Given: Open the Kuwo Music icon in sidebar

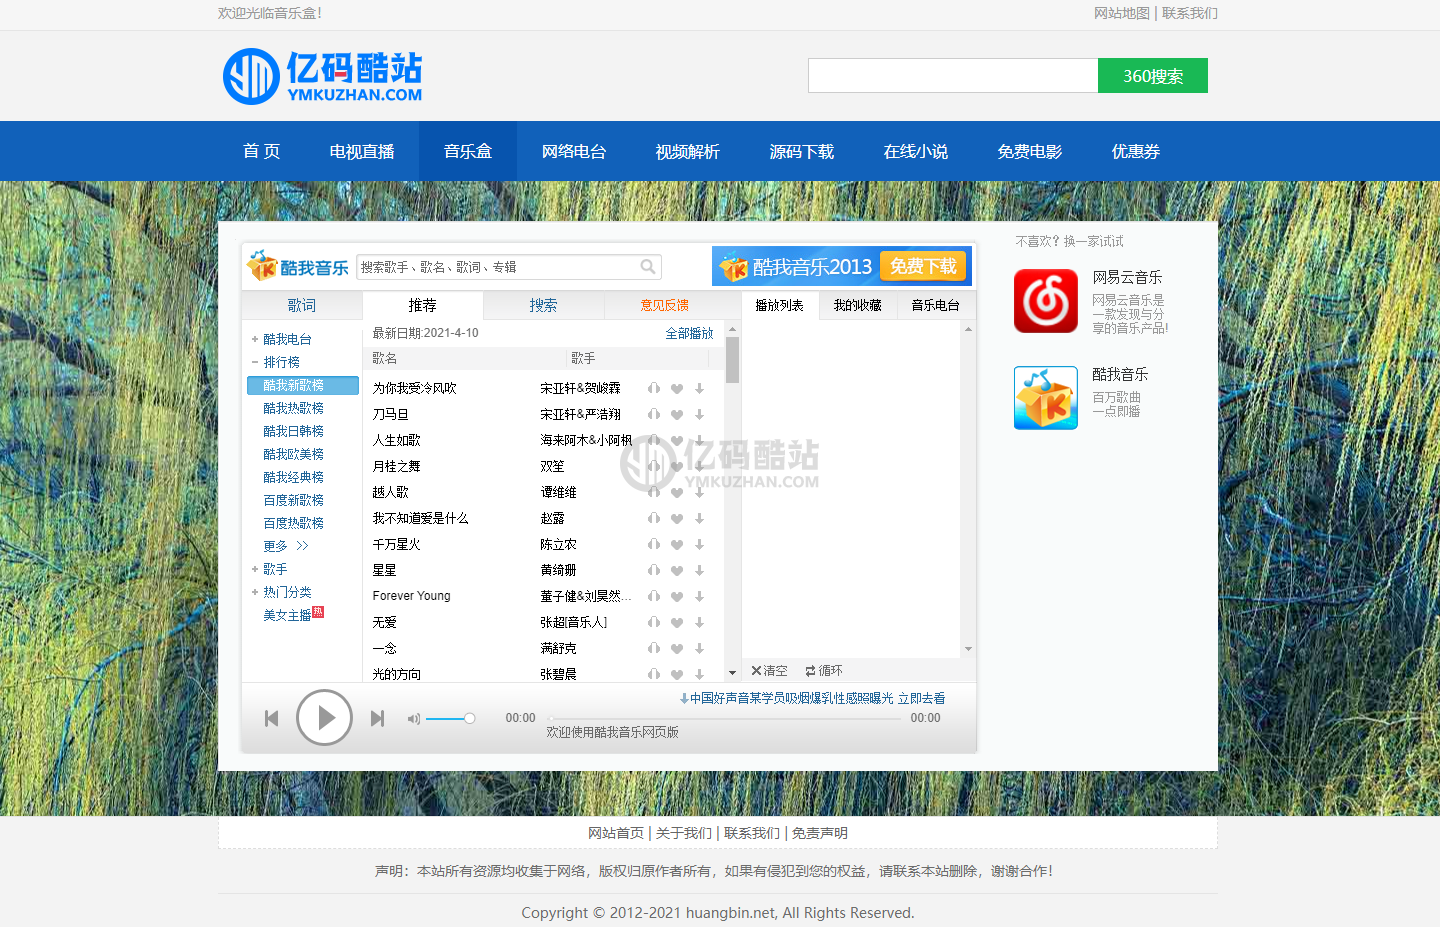Looking at the screenshot, I should [x=1046, y=397].
